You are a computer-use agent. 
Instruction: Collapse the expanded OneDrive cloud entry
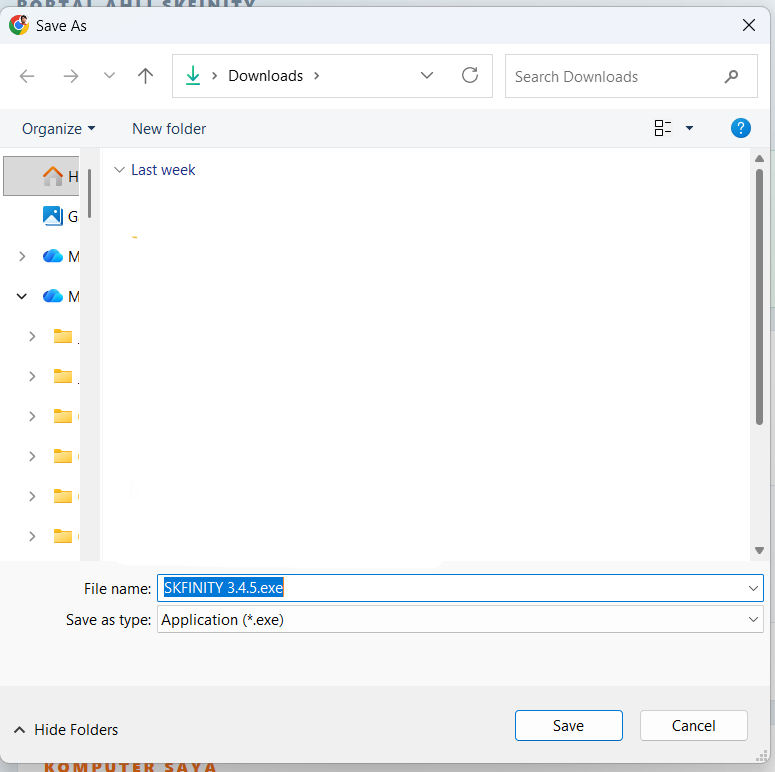click(x=22, y=296)
